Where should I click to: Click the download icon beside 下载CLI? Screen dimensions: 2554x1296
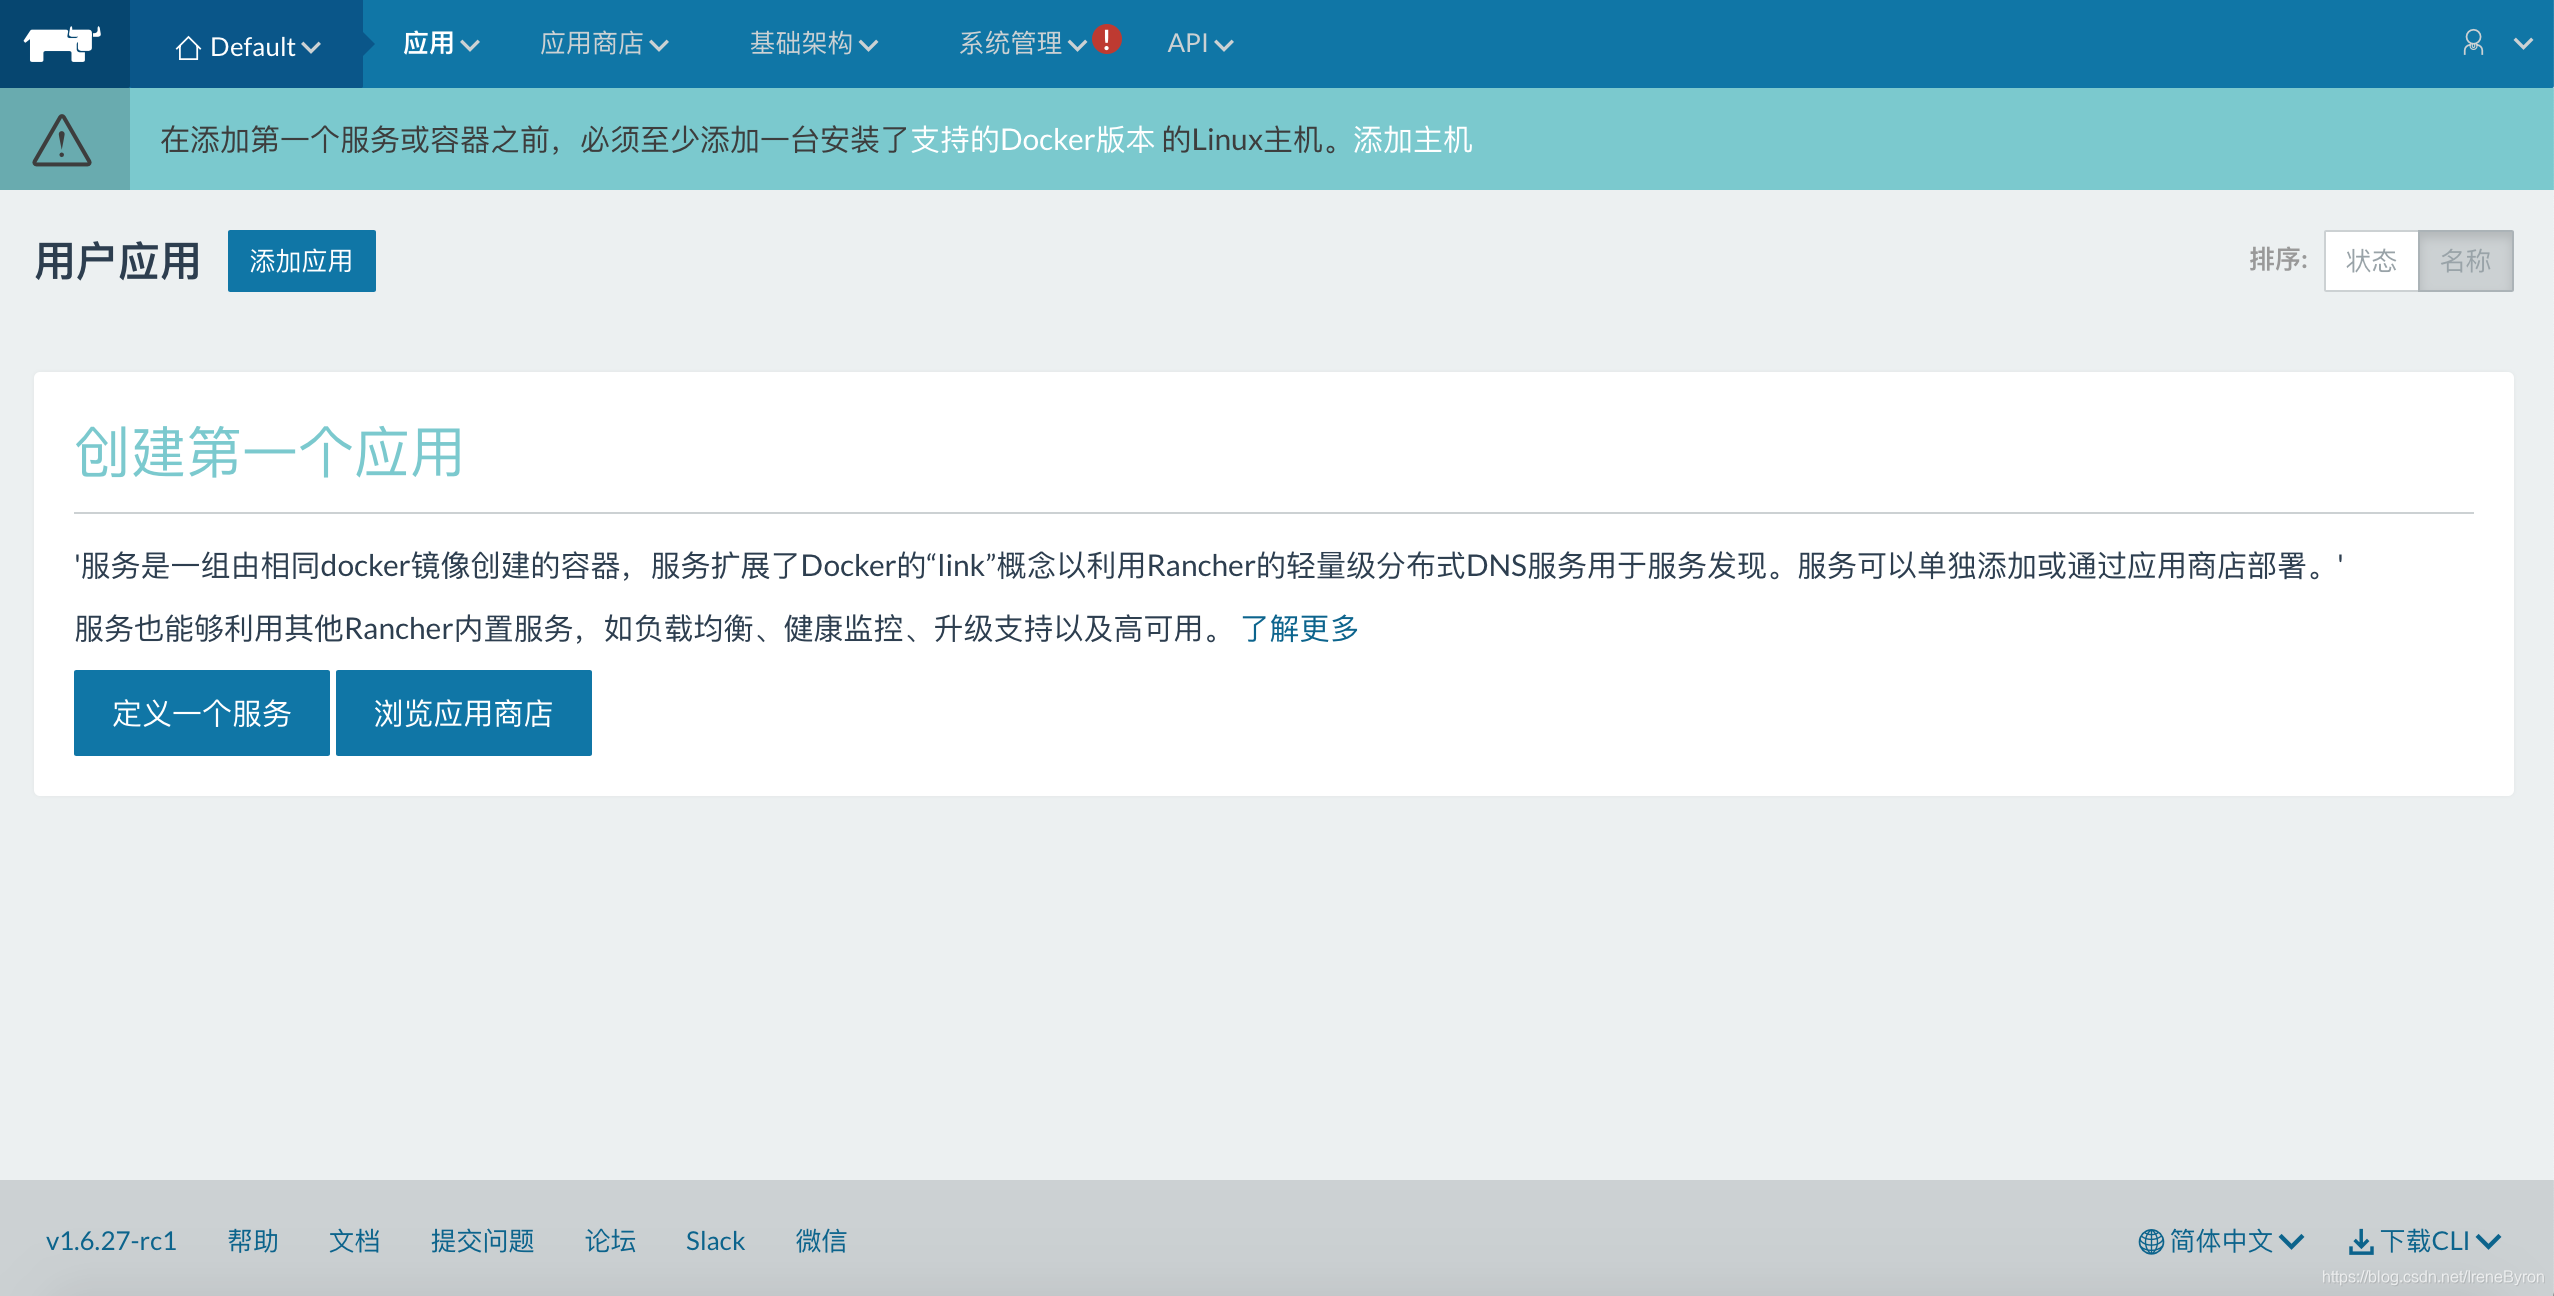(2361, 1242)
